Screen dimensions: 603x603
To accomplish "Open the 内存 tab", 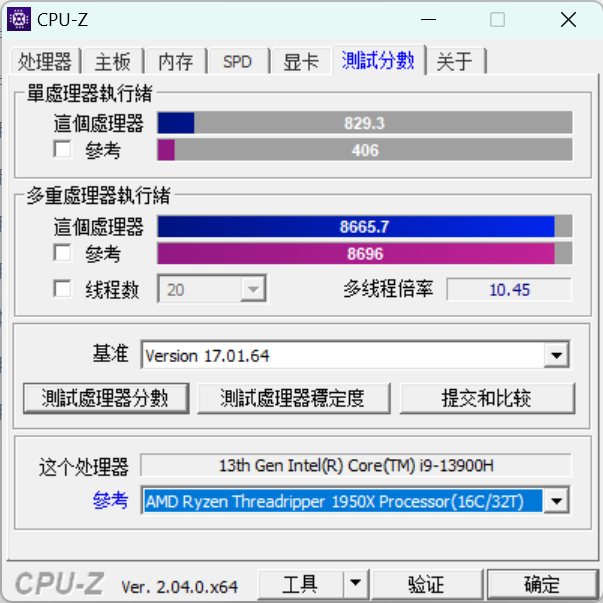I will (176, 61).
